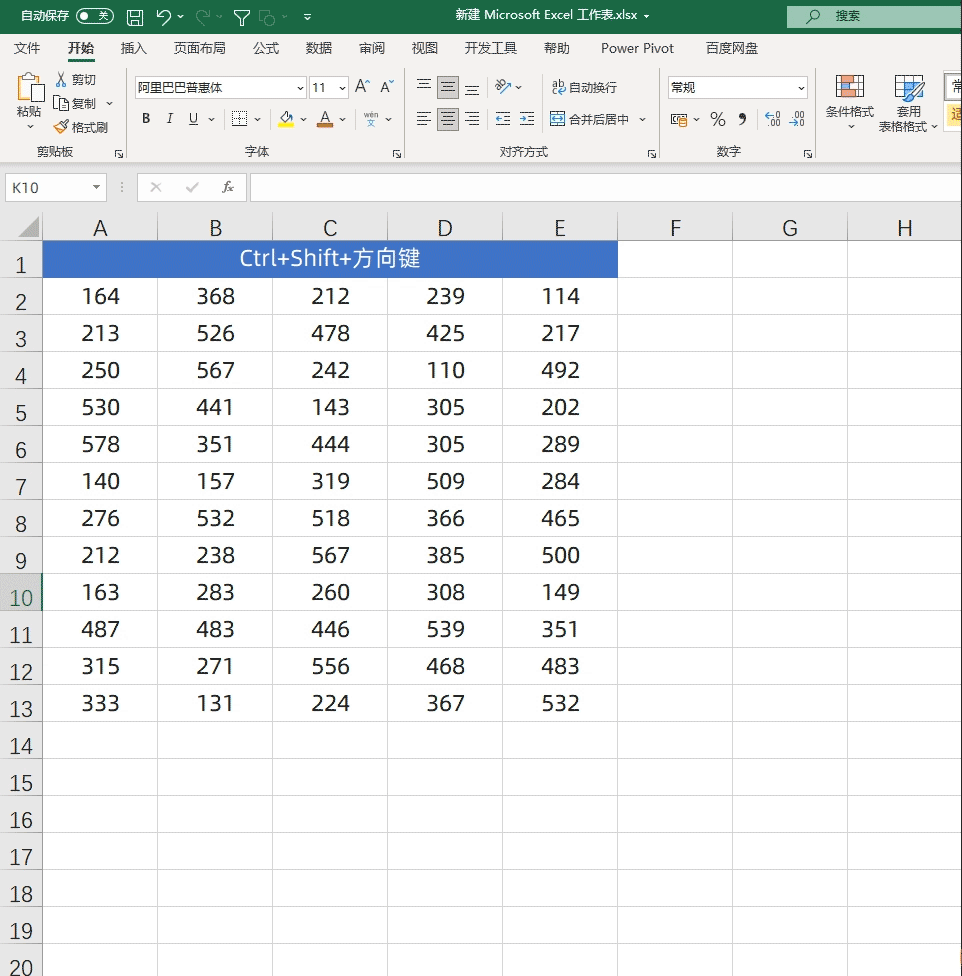The height and width of the screenshot is (976, 962).
Task: Open the number format dropdown 常规
Action: click(801, 88)
